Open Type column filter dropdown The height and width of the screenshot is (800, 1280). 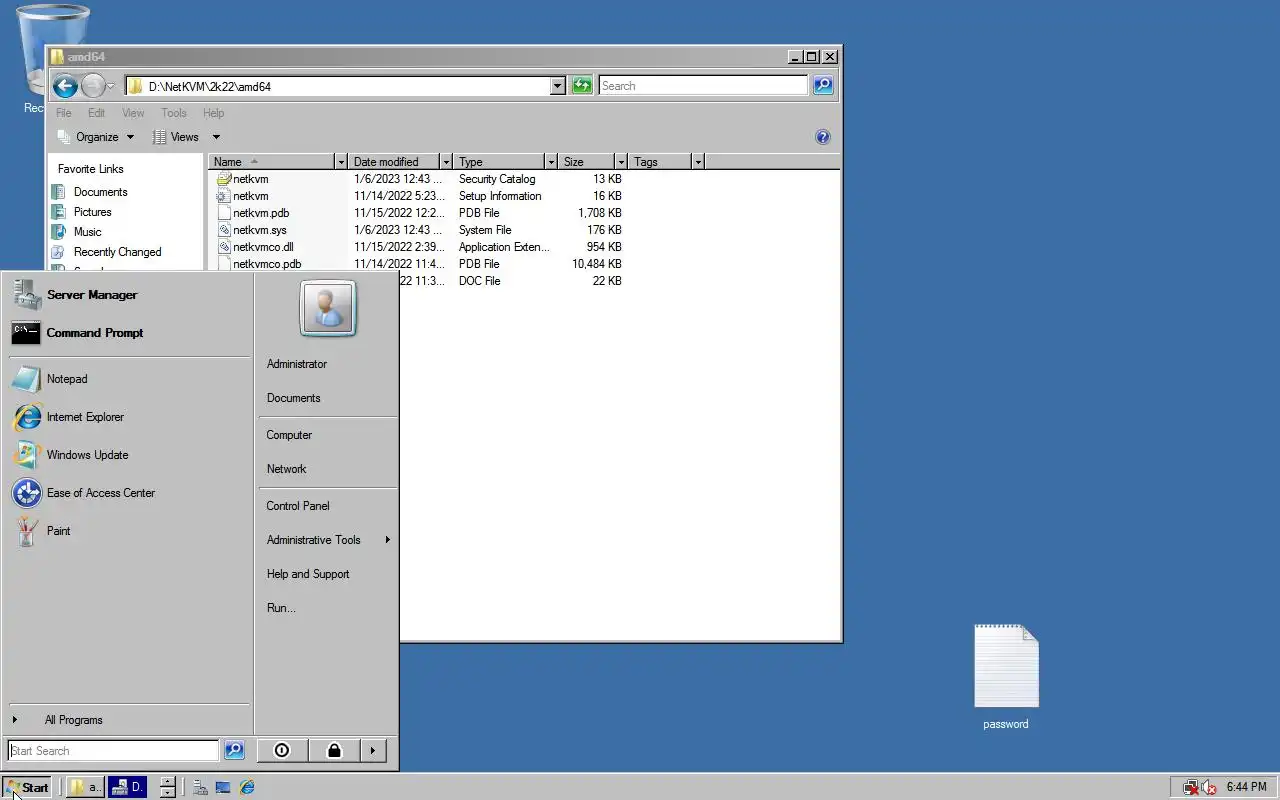pos(551,162)
